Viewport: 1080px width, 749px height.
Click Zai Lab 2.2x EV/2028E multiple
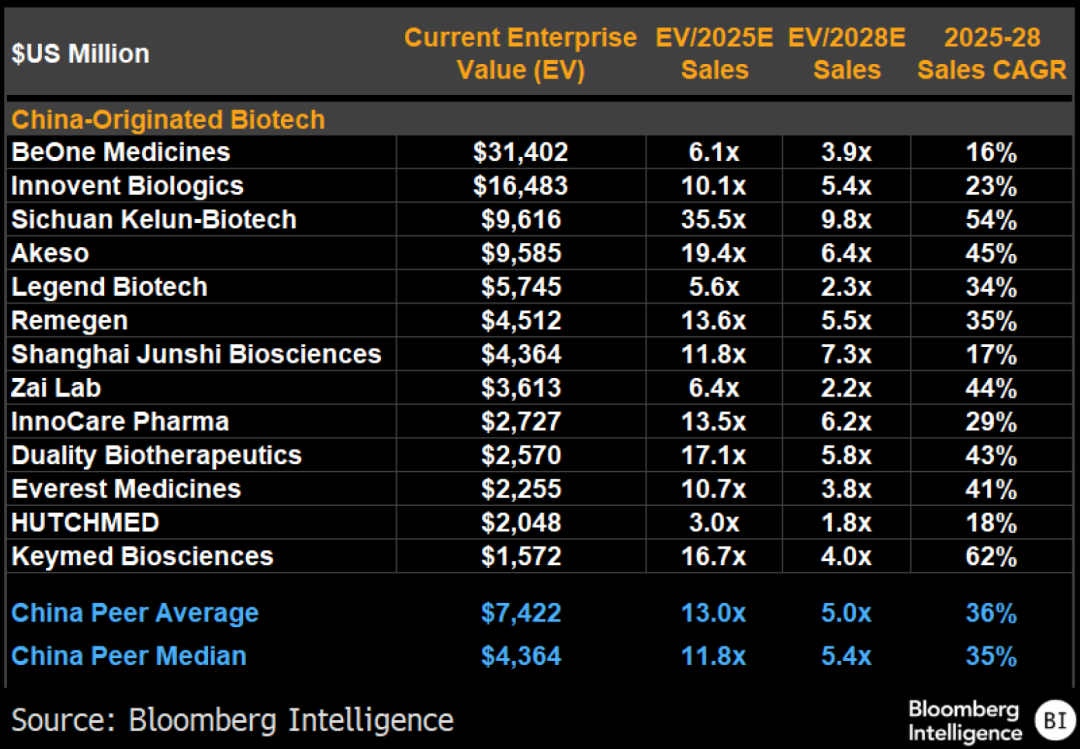pos(846,388)
